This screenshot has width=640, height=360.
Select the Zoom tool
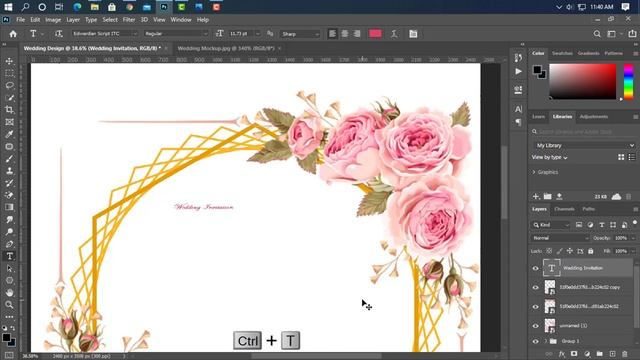(x=9, y=305)
